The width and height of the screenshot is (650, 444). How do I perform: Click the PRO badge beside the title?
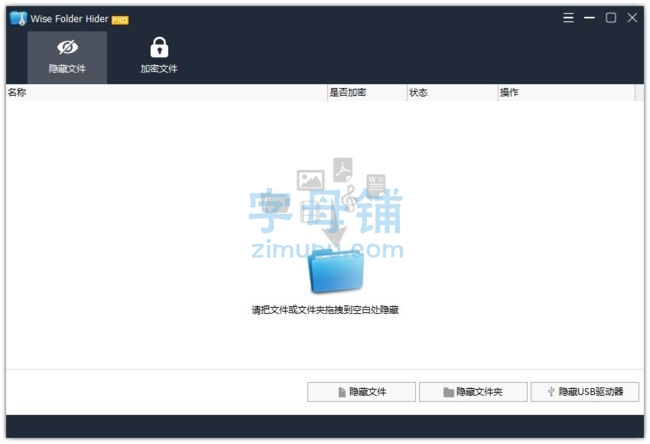(120, 20)
